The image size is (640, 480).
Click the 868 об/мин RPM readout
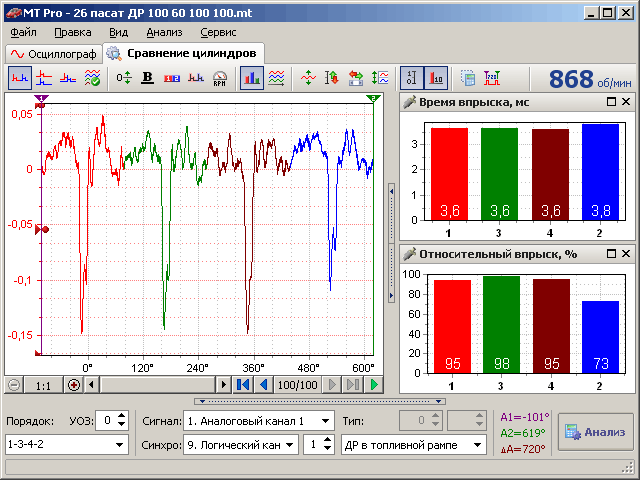pyautogui.click(x=590, y=79)
